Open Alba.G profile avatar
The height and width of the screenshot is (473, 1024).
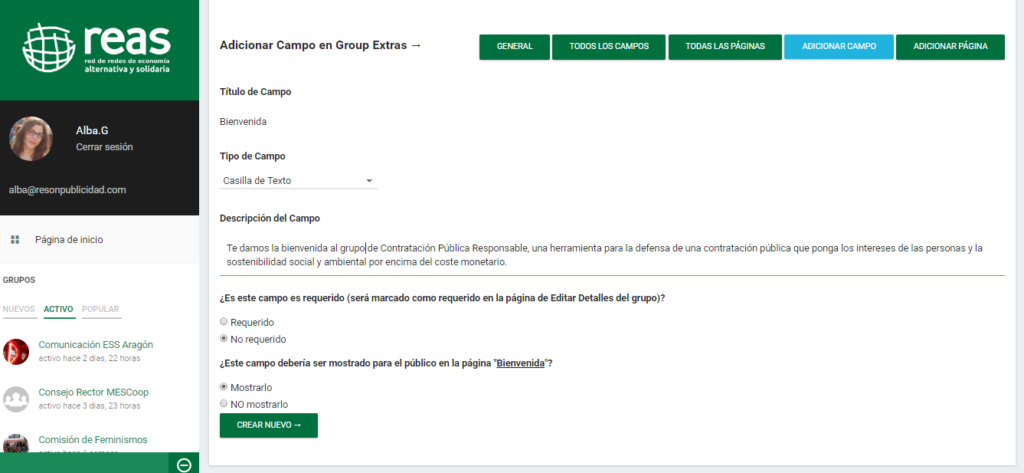pos(31,139)
